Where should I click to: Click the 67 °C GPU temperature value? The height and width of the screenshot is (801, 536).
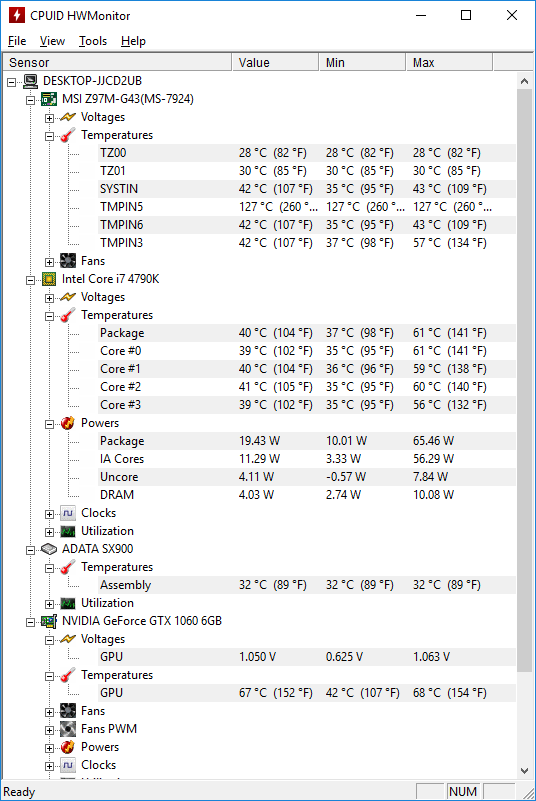(275, 693)
